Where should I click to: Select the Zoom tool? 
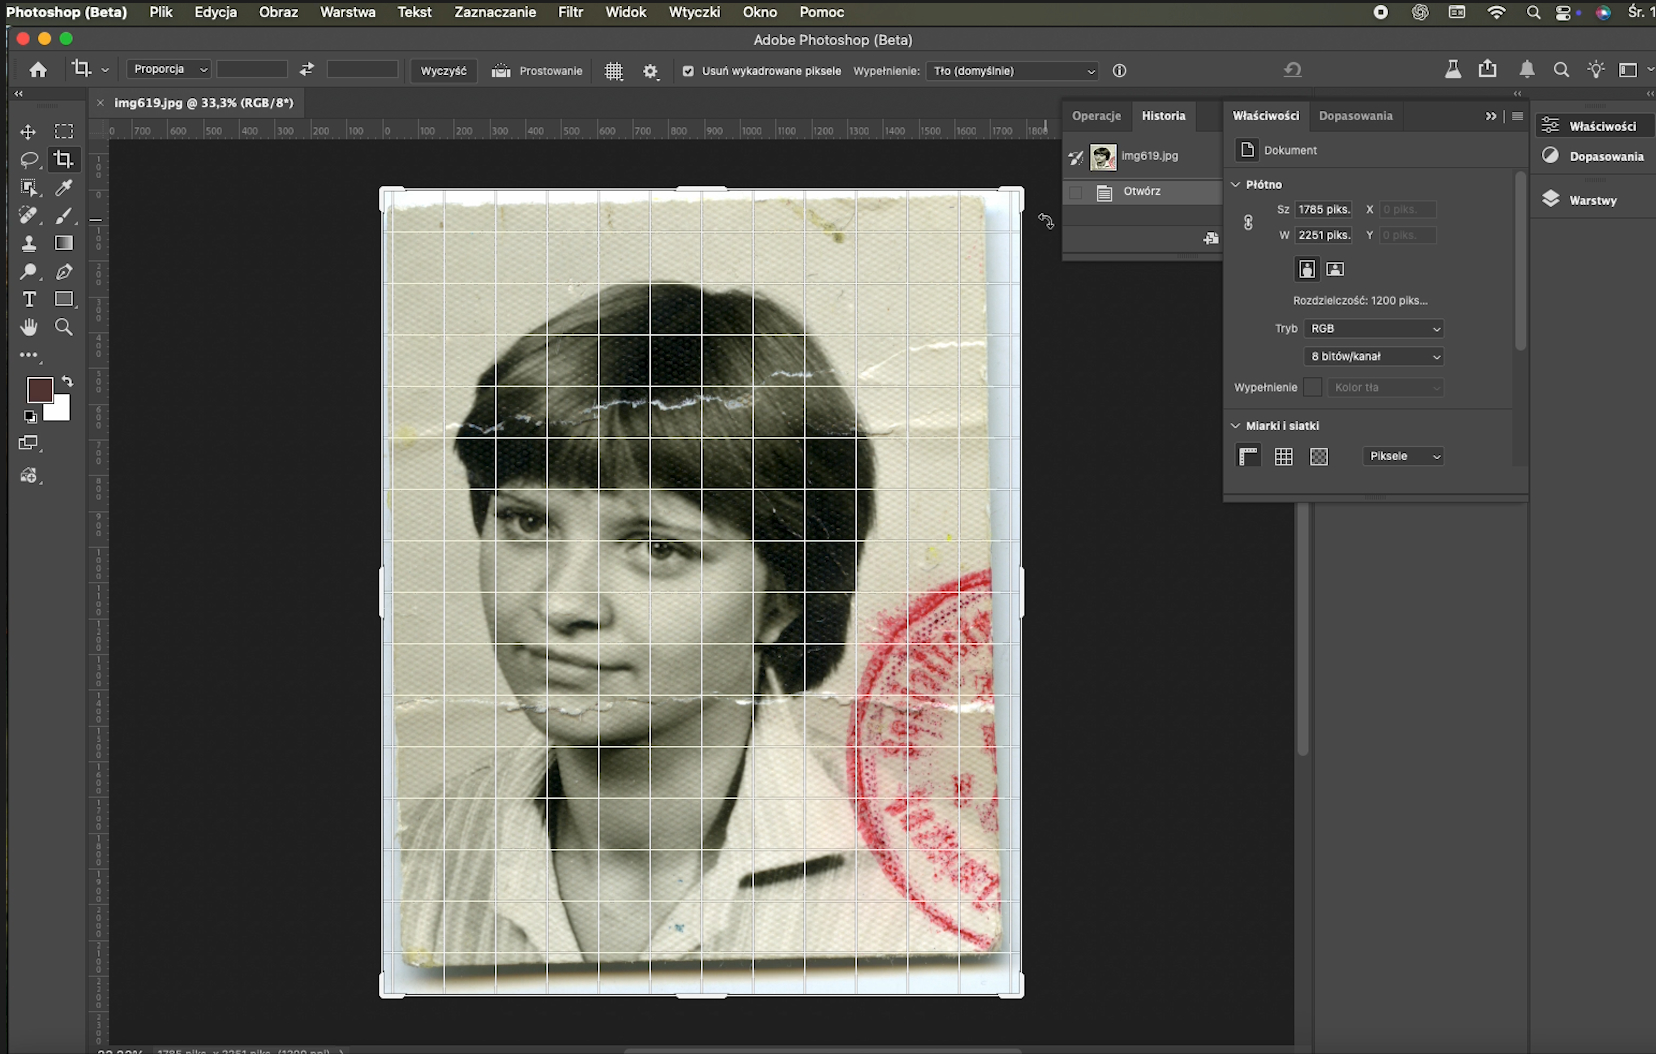click(x=64, y=327)
